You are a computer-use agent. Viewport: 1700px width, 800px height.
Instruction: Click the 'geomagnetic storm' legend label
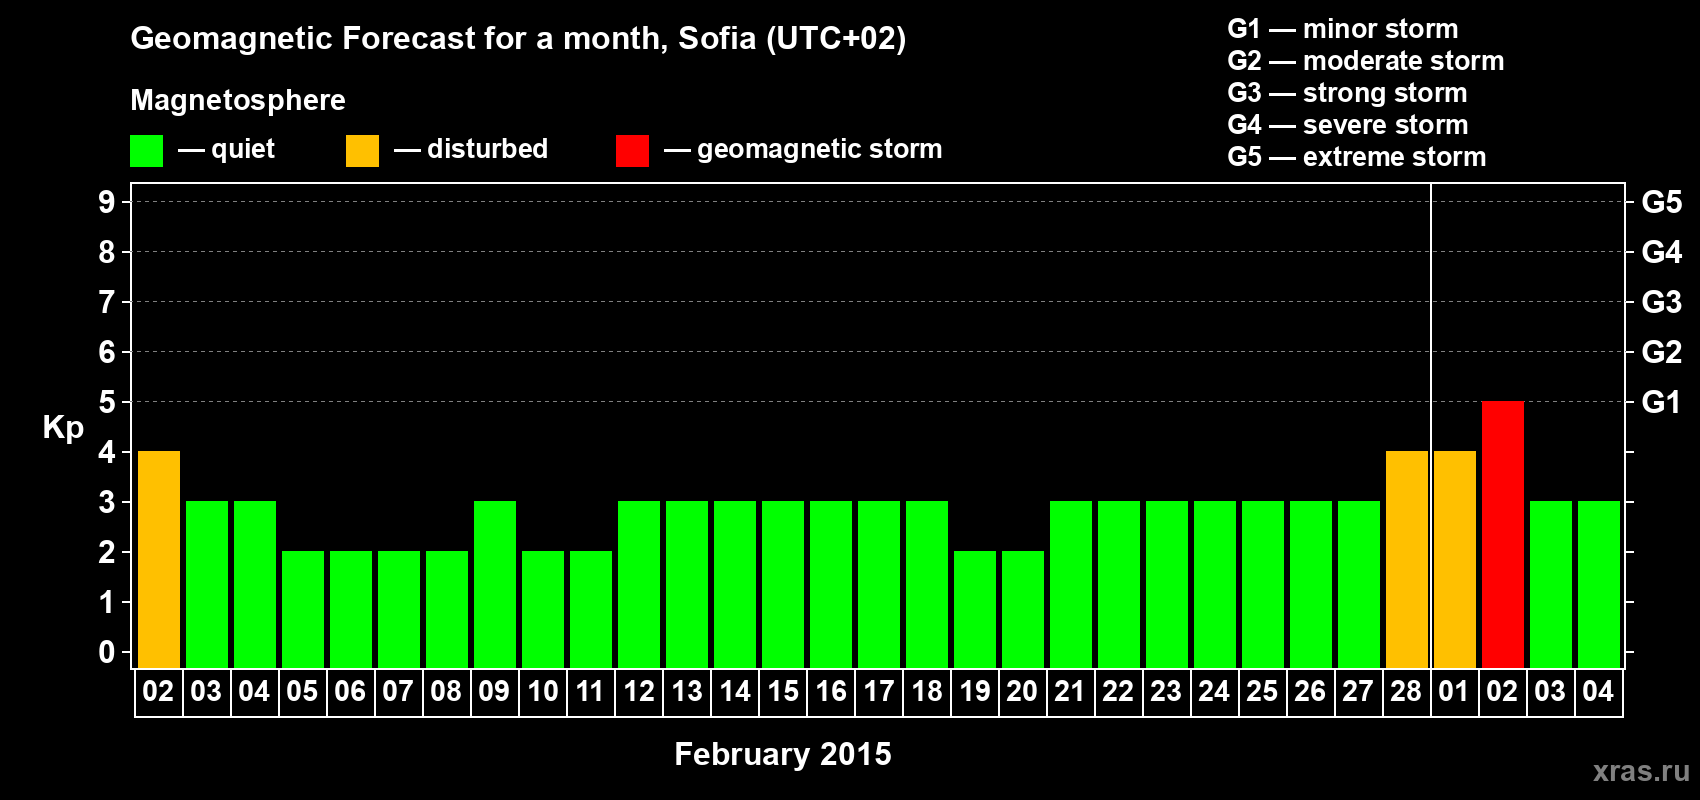click(819, 149)
